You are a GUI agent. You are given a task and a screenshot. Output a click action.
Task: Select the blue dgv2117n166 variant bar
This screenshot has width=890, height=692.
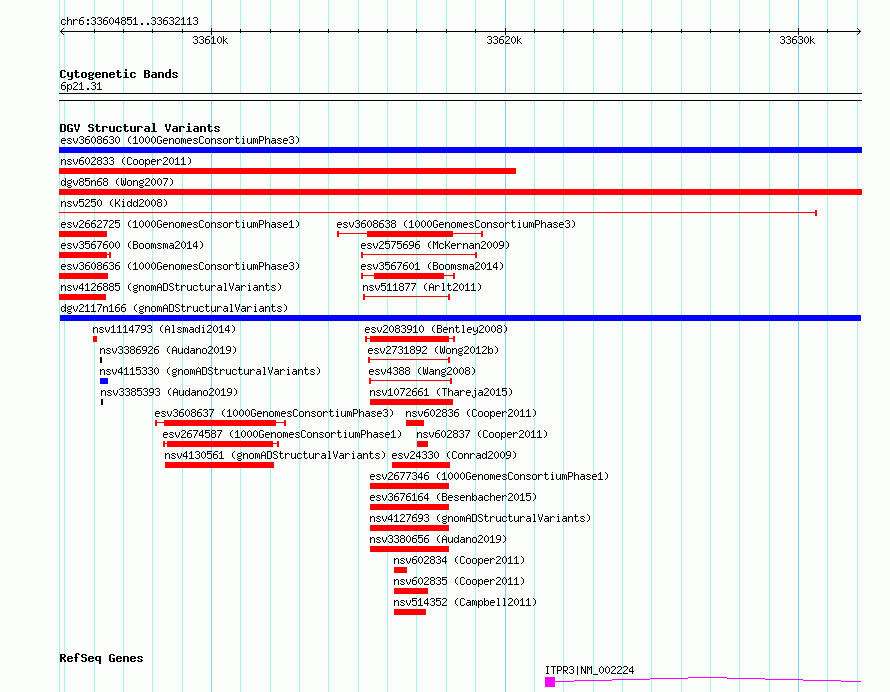(x=460, y=318)
